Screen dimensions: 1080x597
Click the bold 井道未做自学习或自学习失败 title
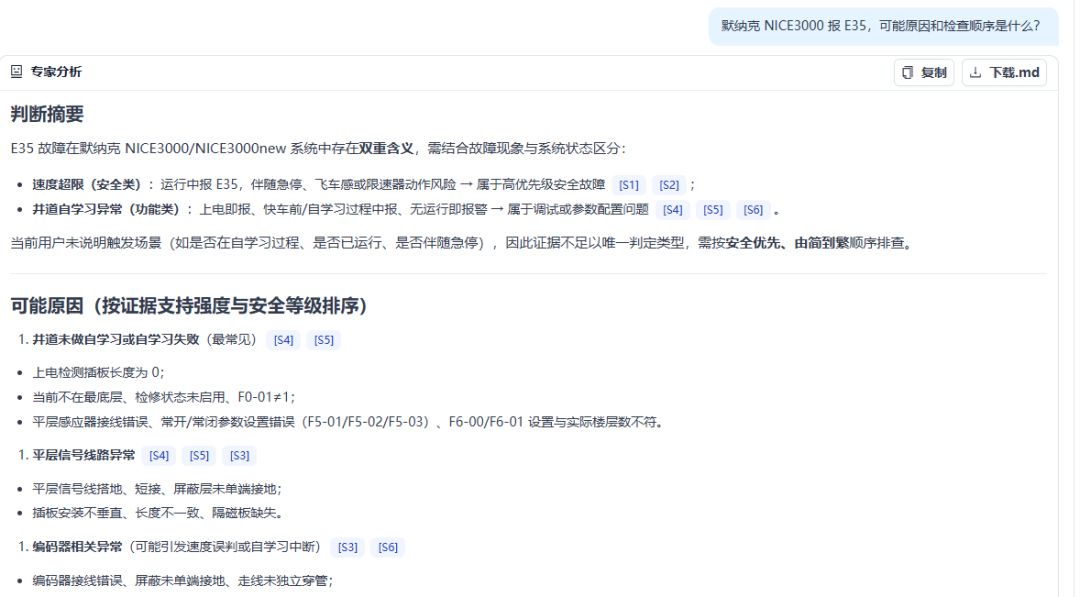pyautogui.click(x=116, y=339)
